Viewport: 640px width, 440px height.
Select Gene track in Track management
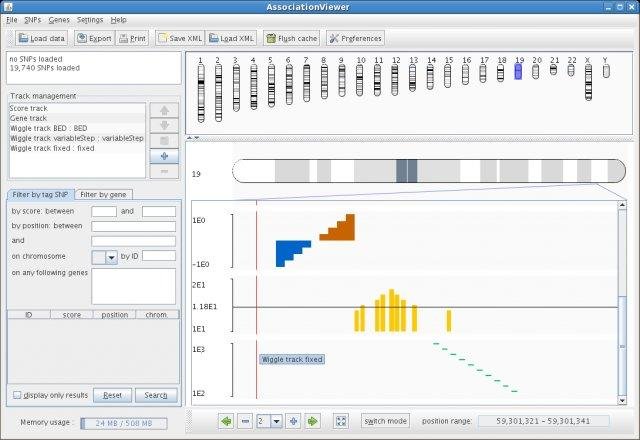[x=77, y=118]
